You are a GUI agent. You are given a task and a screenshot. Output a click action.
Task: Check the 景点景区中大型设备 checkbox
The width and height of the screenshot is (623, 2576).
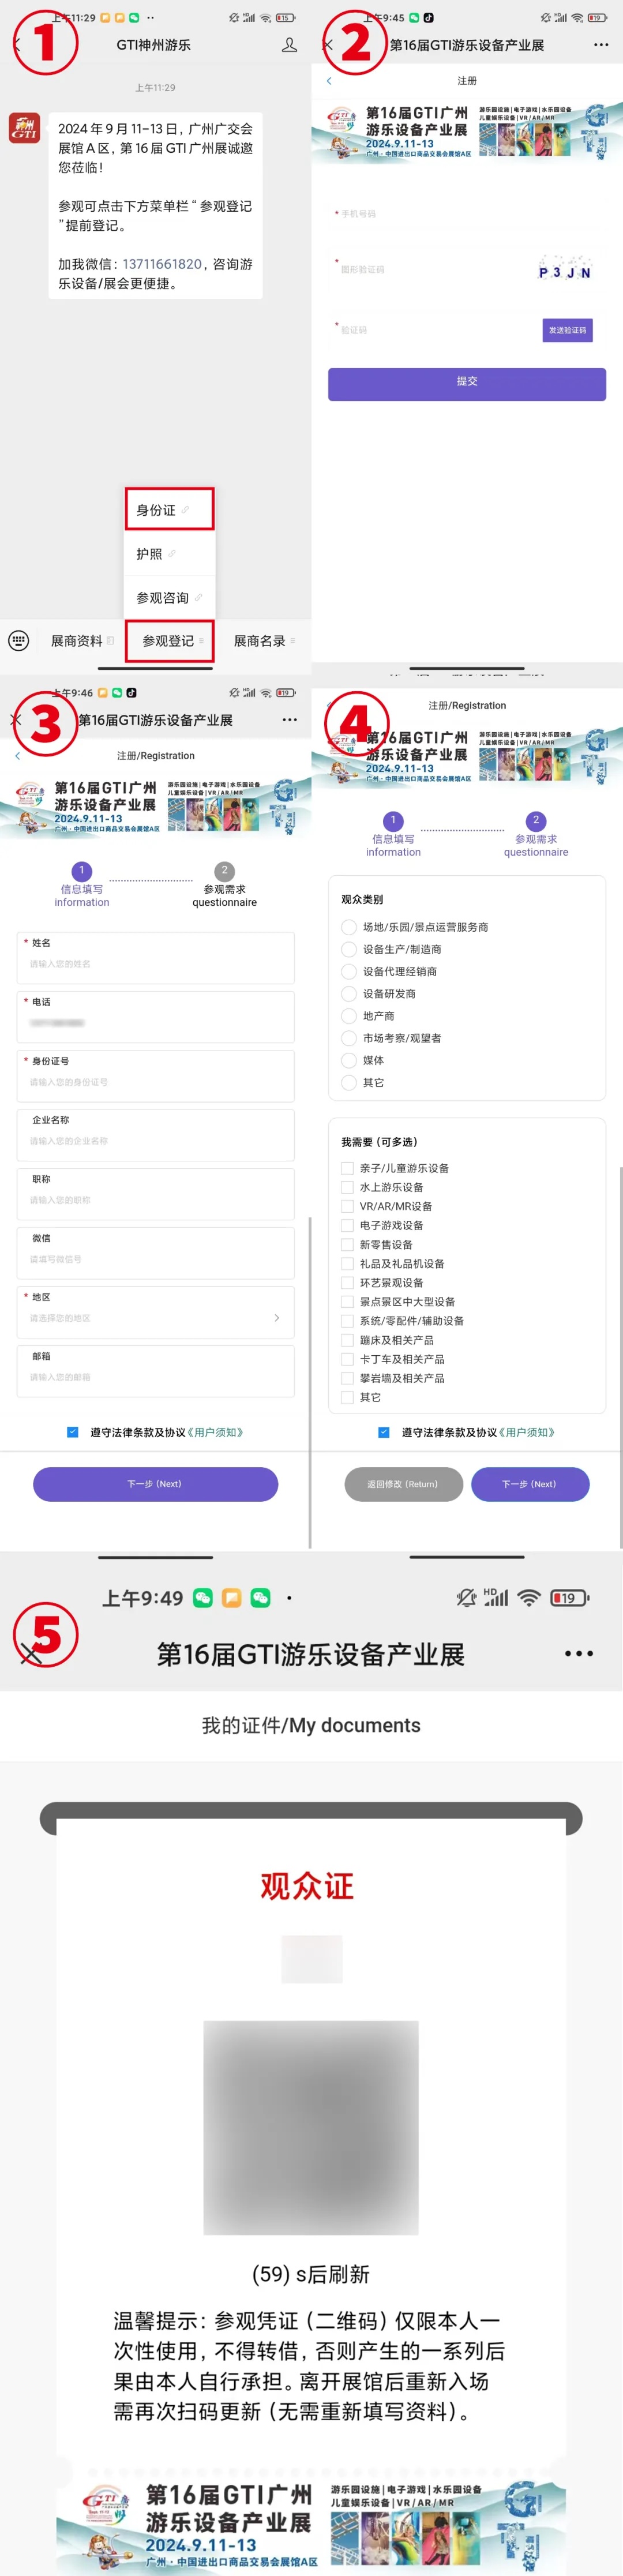(347, 1302)
